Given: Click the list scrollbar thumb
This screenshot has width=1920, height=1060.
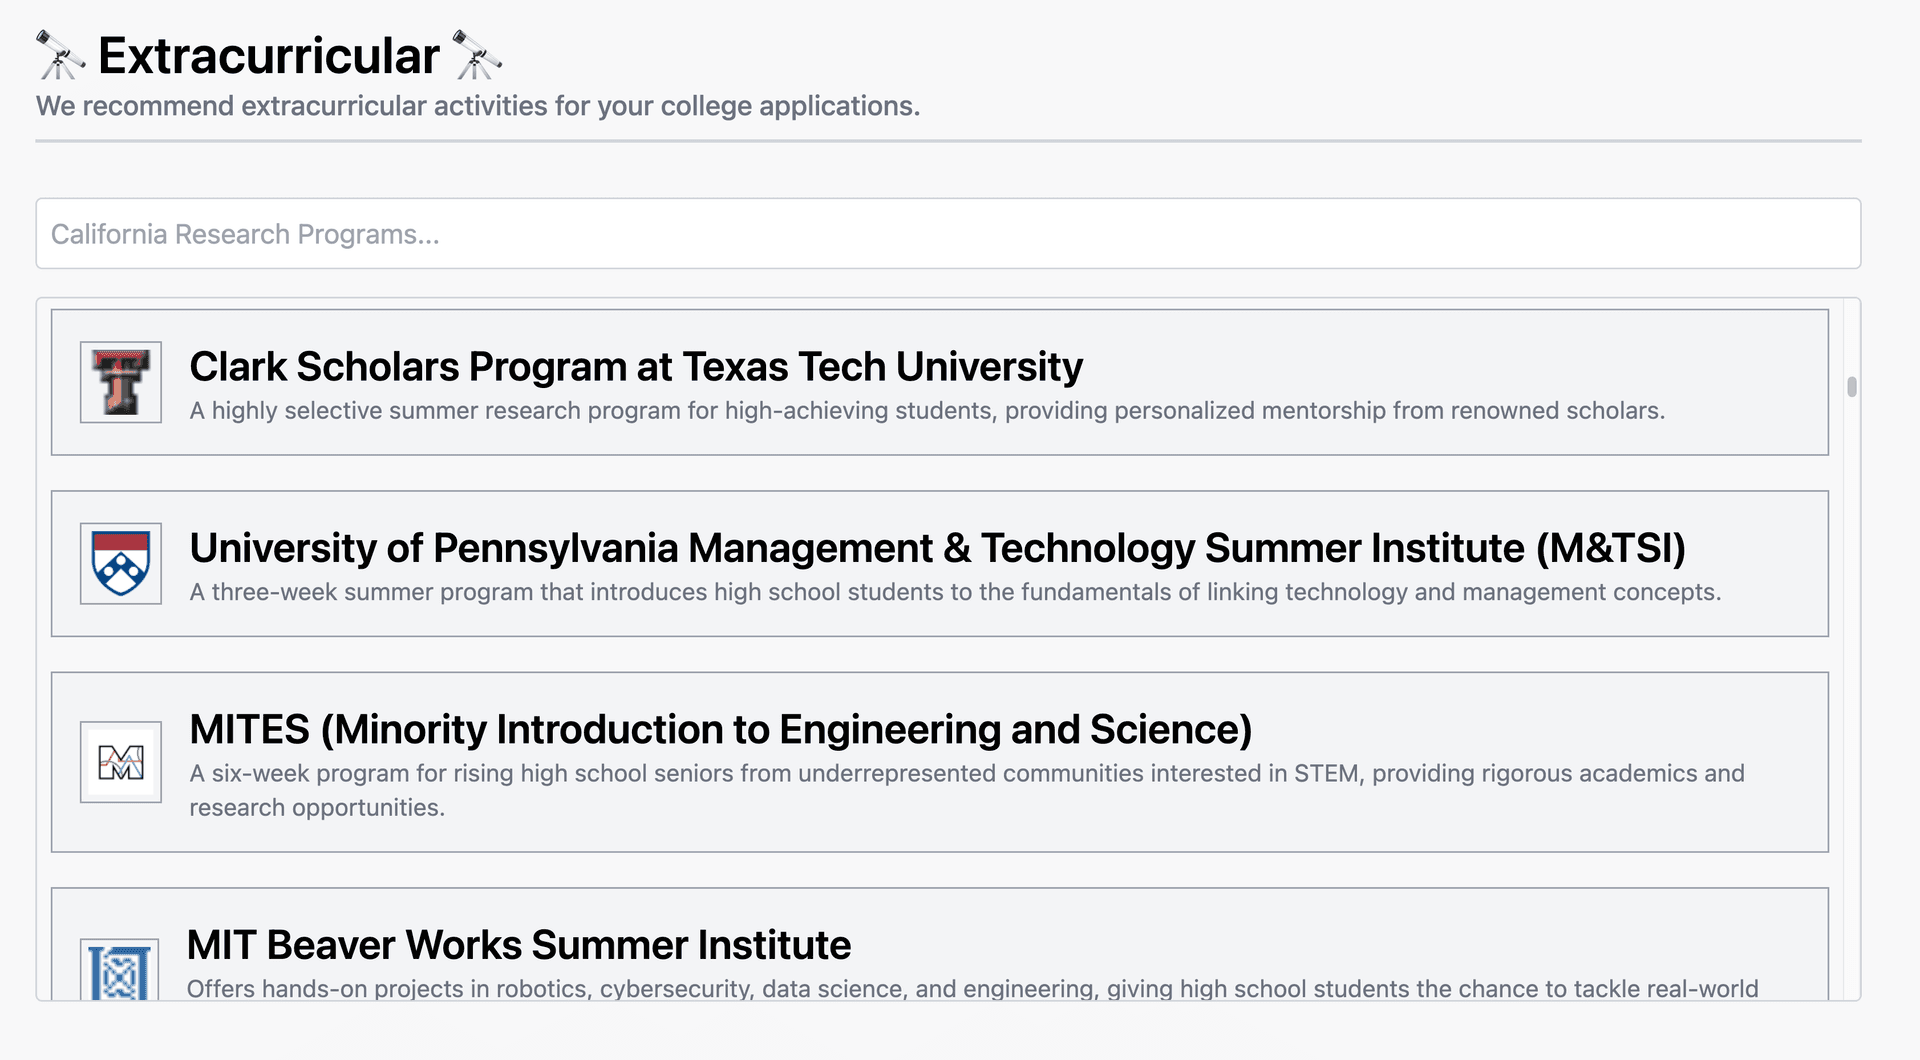Looking at the screenshot, I should pyautogui.click(x=1851, y=387).
